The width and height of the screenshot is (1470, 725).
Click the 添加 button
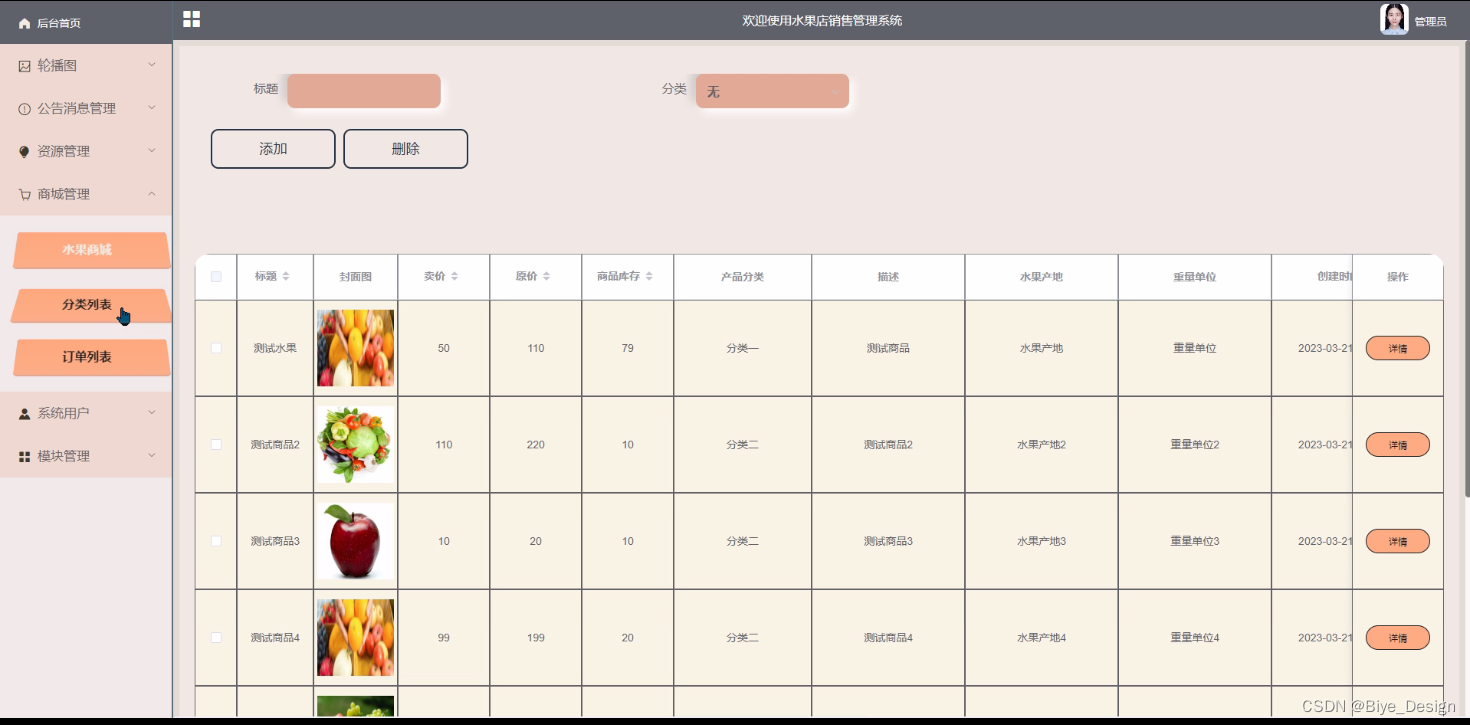point(273,149)
